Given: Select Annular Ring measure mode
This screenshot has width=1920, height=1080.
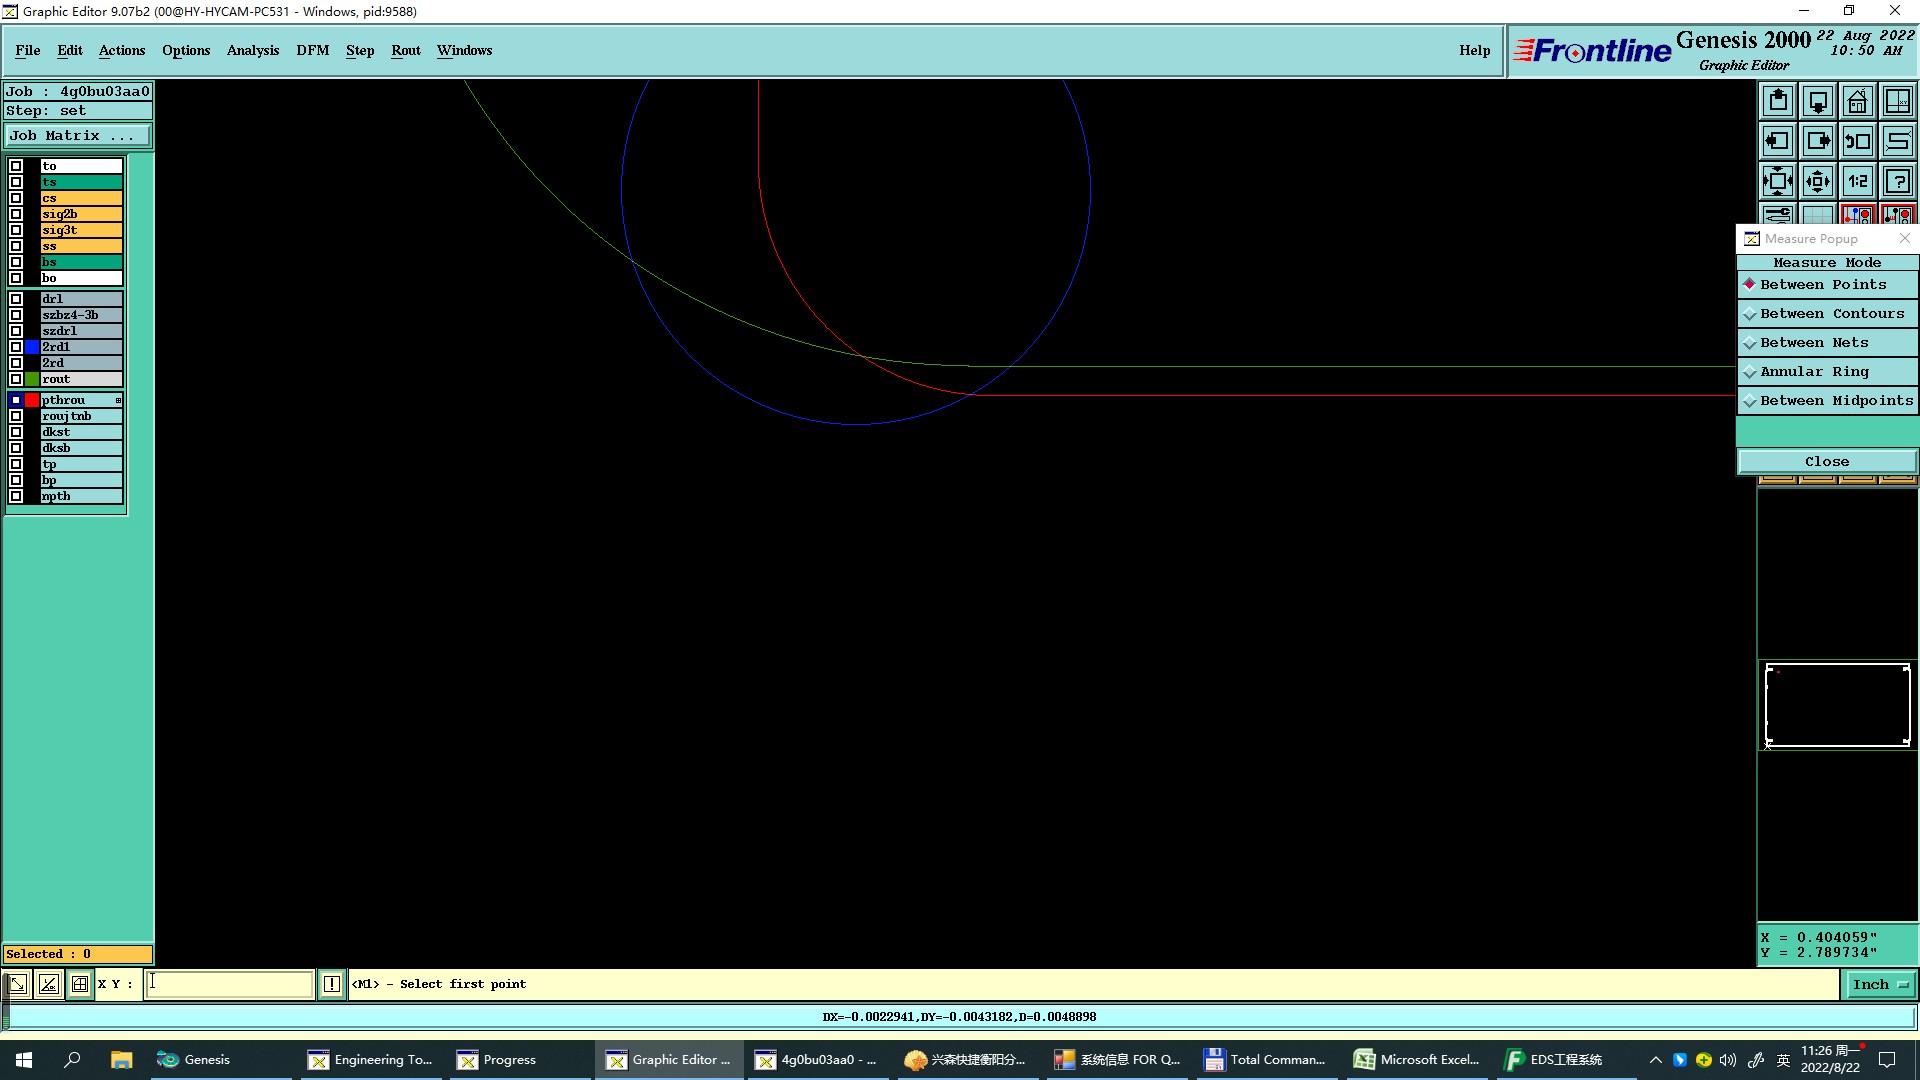Looking at the screenshot, I should pos(1813,372).
